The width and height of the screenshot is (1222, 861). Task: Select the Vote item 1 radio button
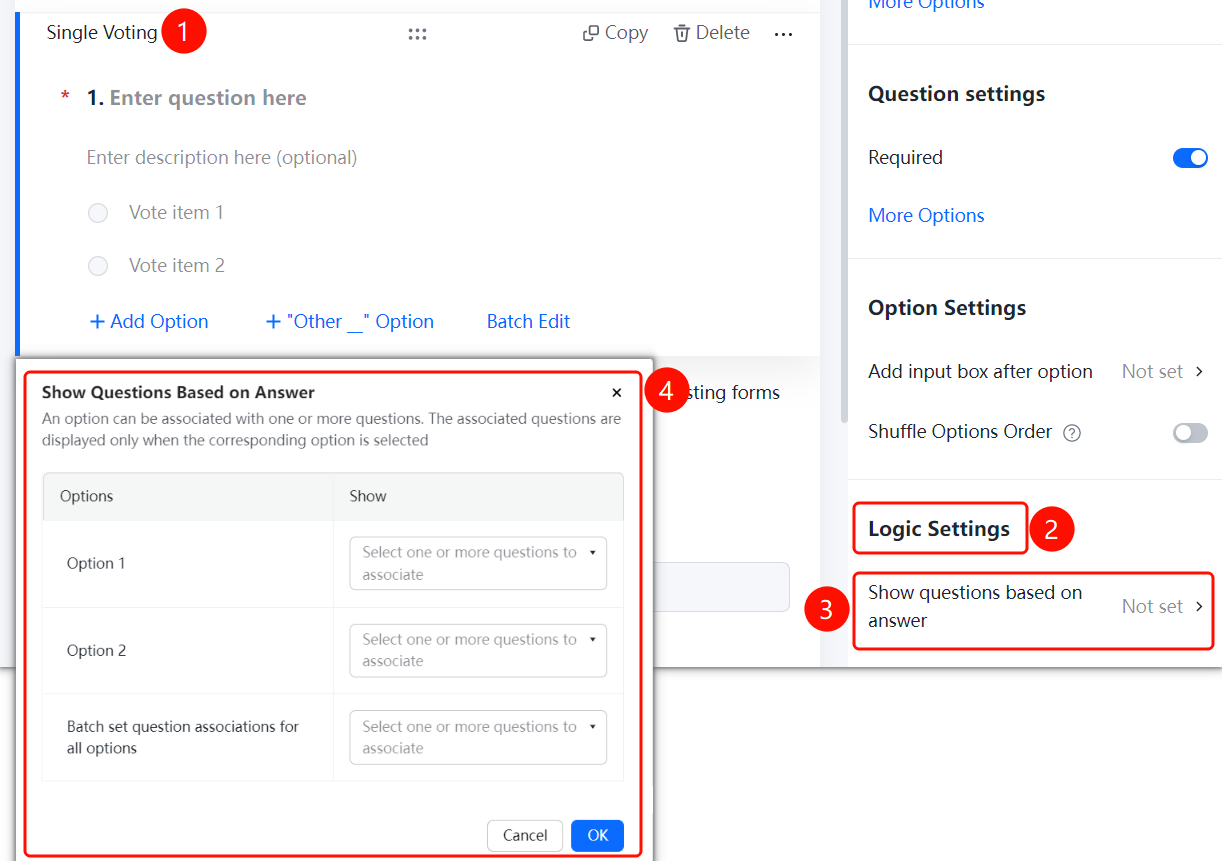pyautogui.click(x=98, y=213)
